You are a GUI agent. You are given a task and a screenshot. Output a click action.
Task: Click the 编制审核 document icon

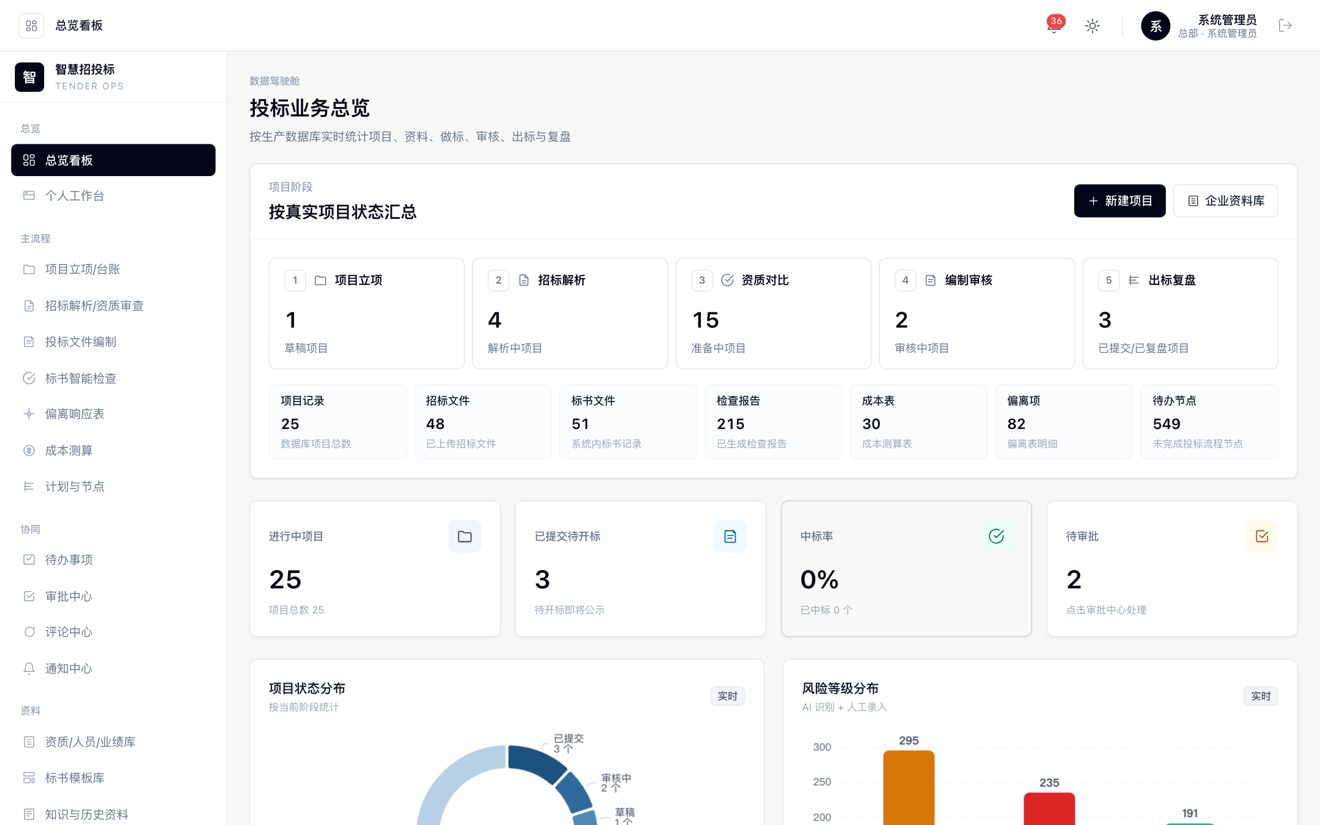coord(930,281)
